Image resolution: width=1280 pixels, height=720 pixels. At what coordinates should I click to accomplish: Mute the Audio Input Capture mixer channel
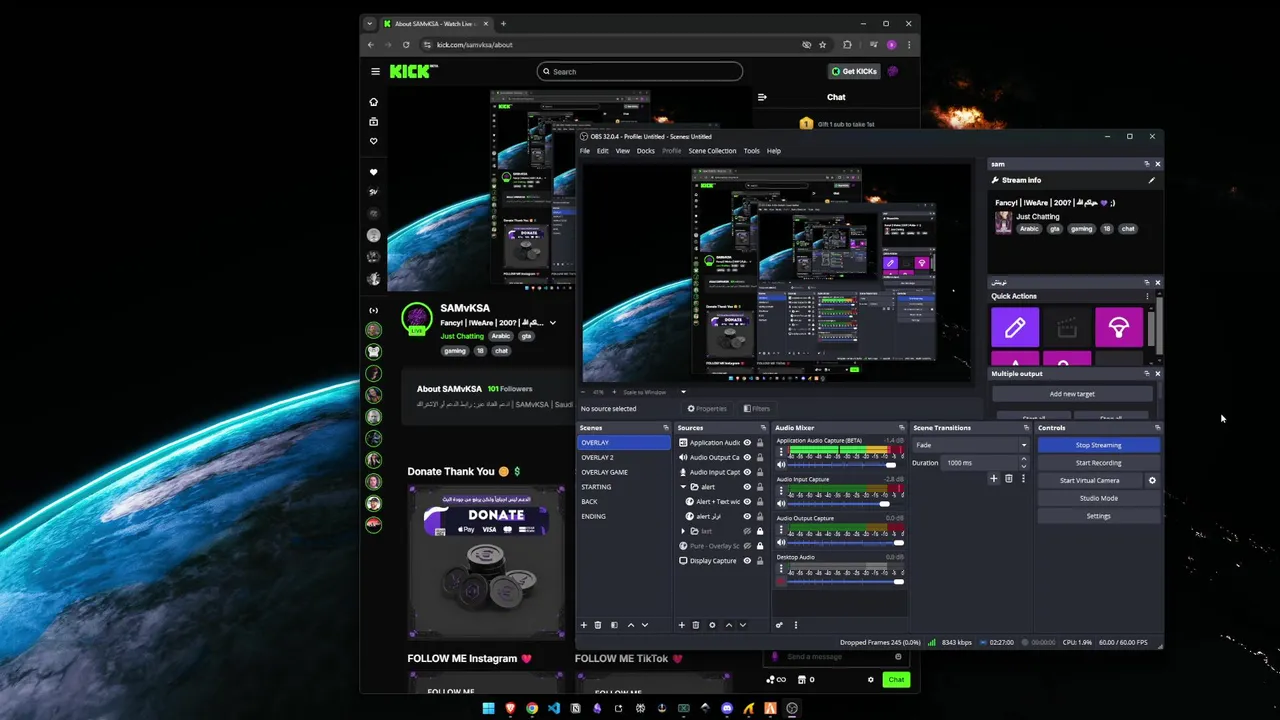(782, 504)
